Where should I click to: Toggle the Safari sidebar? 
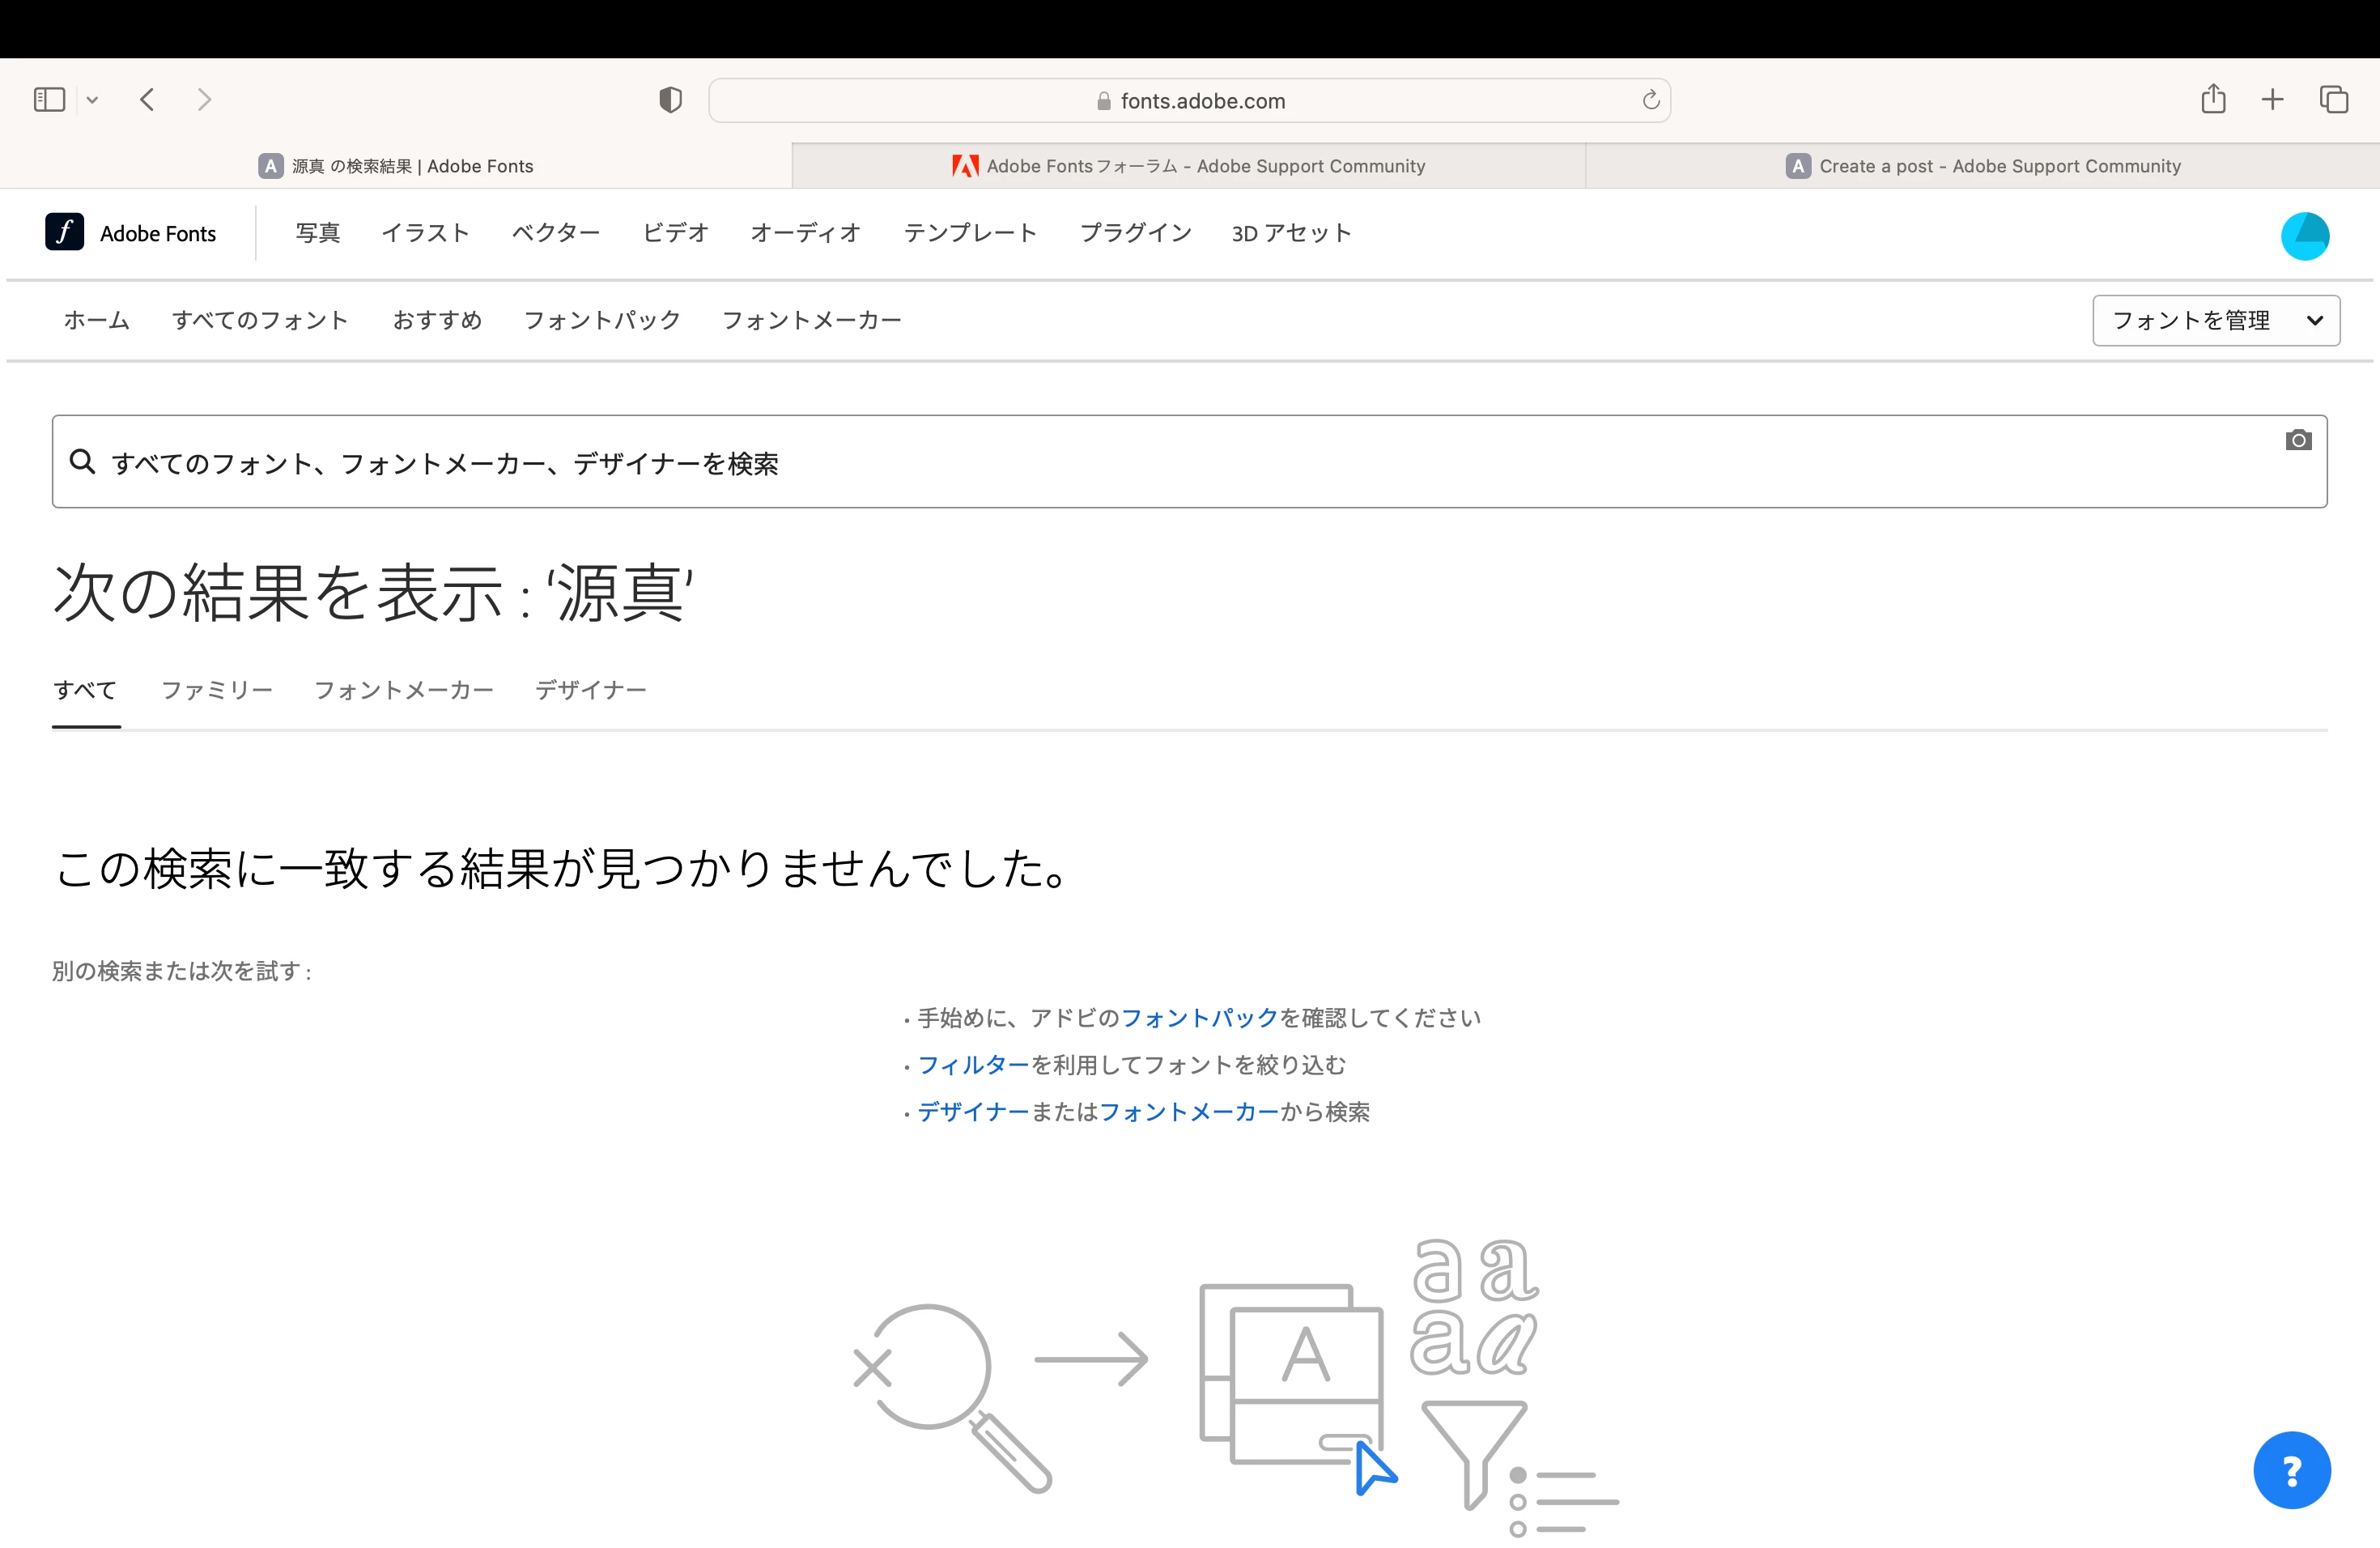tap(49, 99)
